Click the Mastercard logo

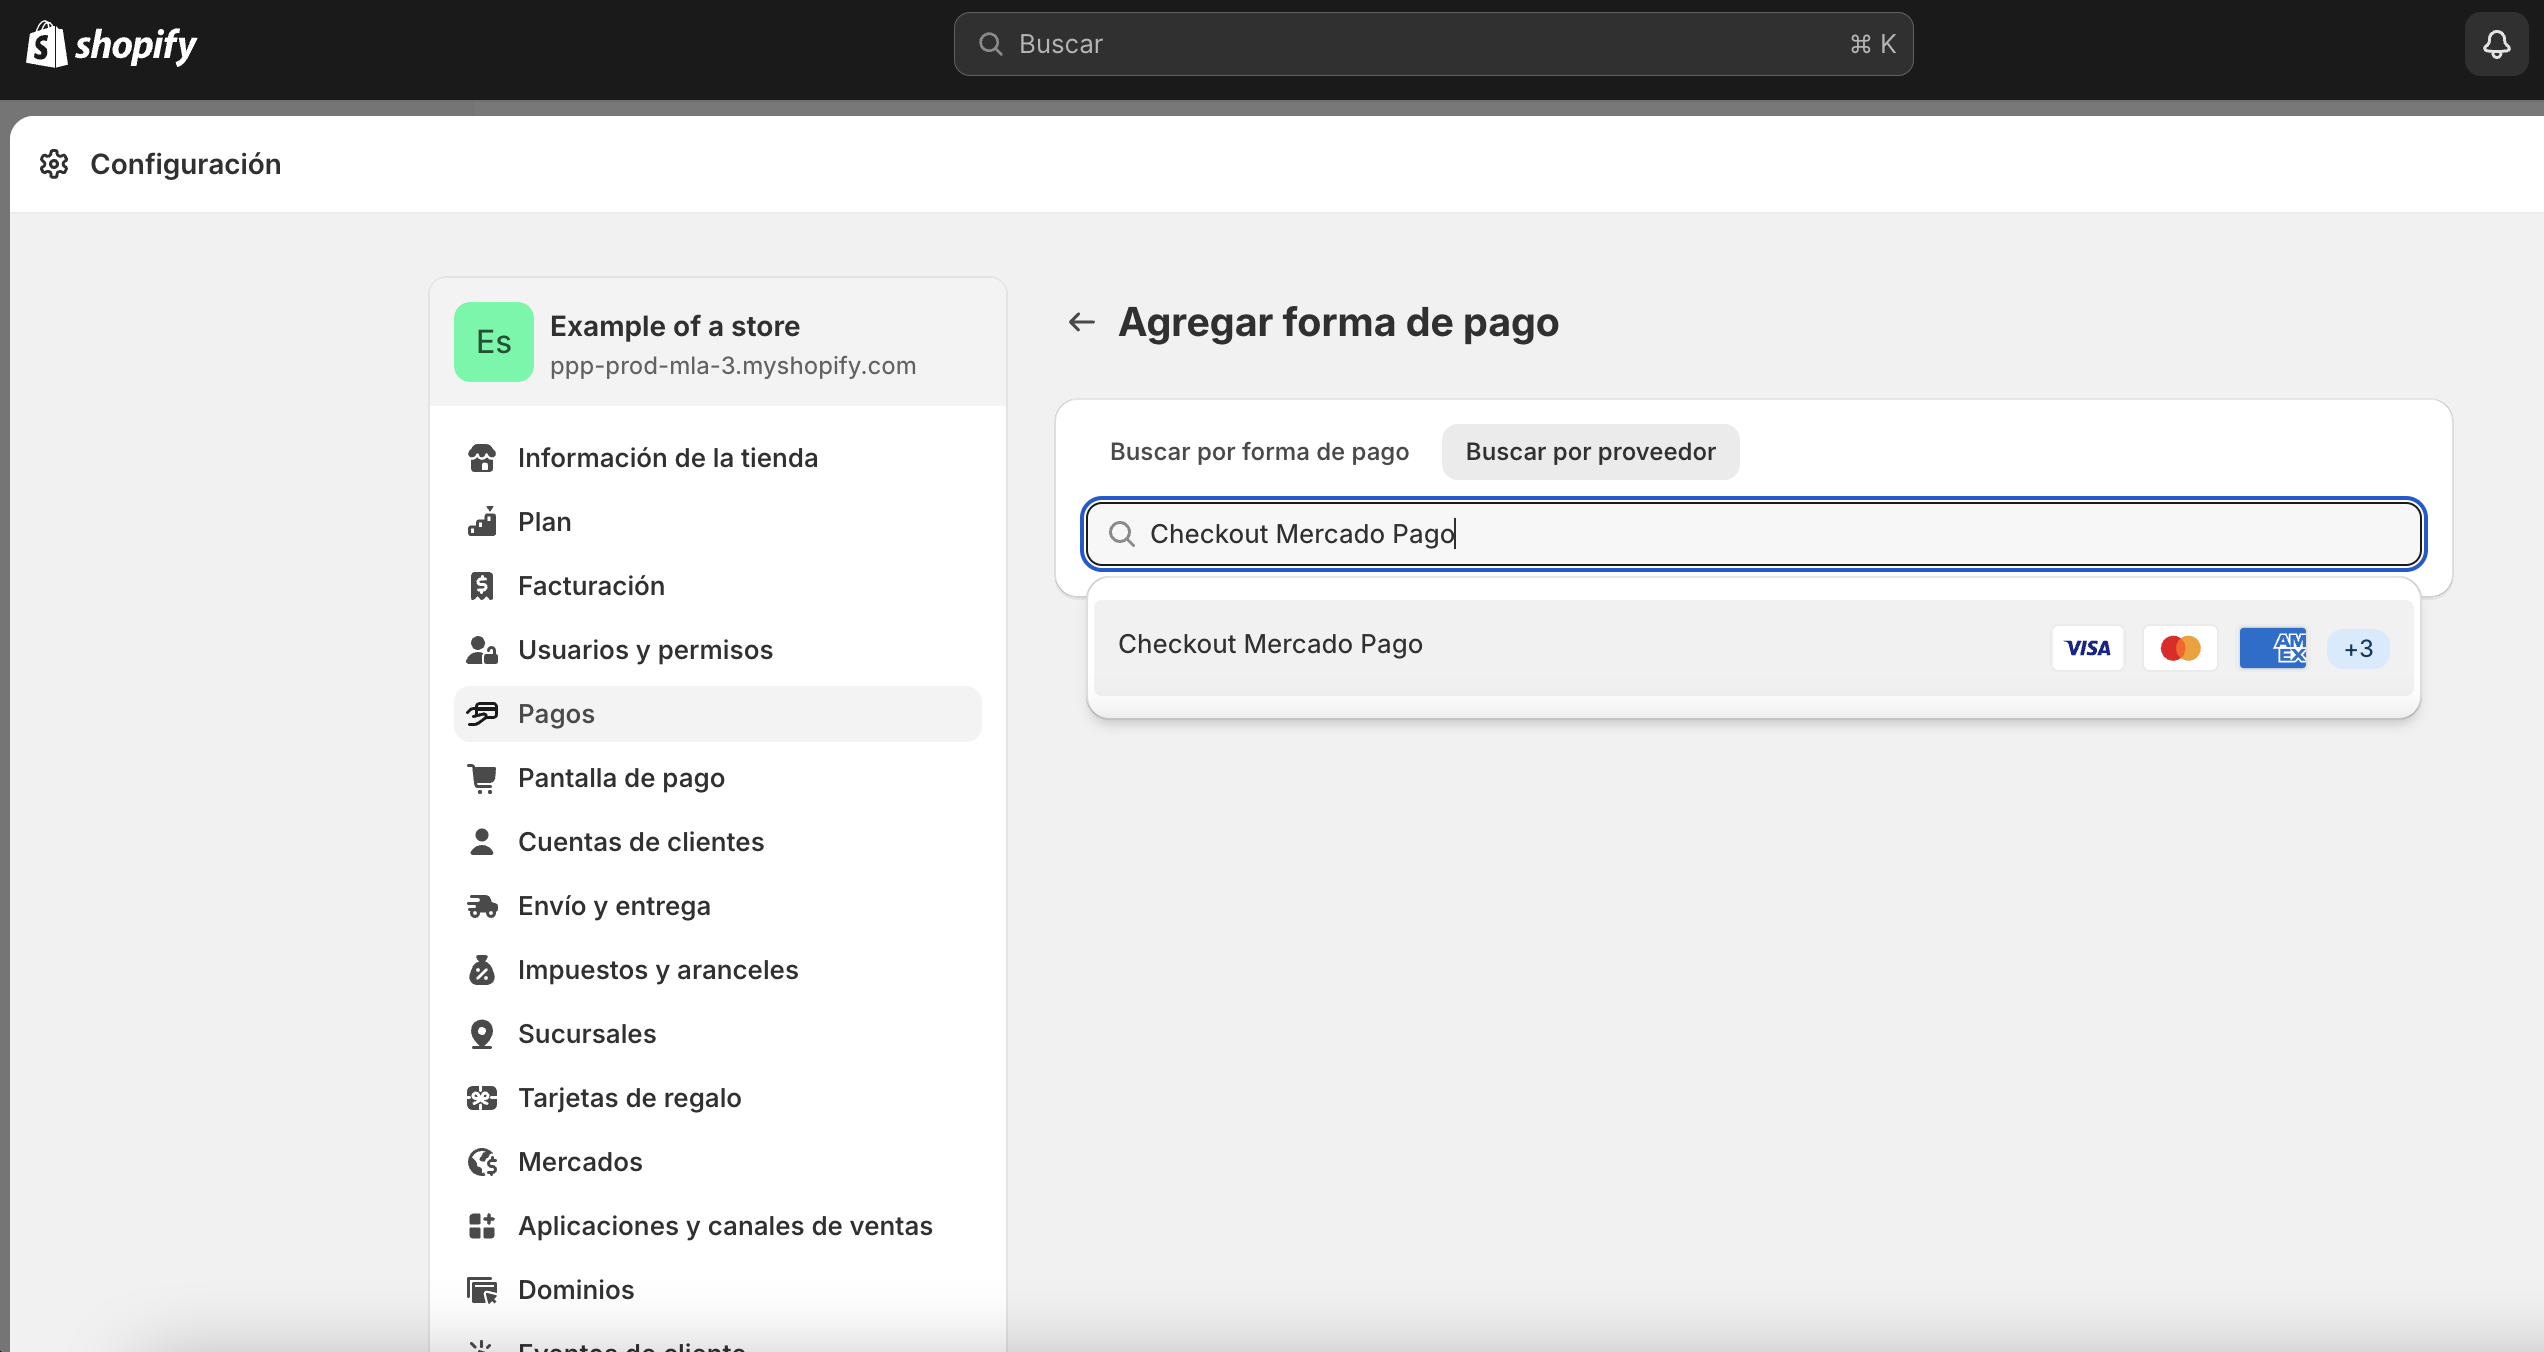[x=2180, y=648]
